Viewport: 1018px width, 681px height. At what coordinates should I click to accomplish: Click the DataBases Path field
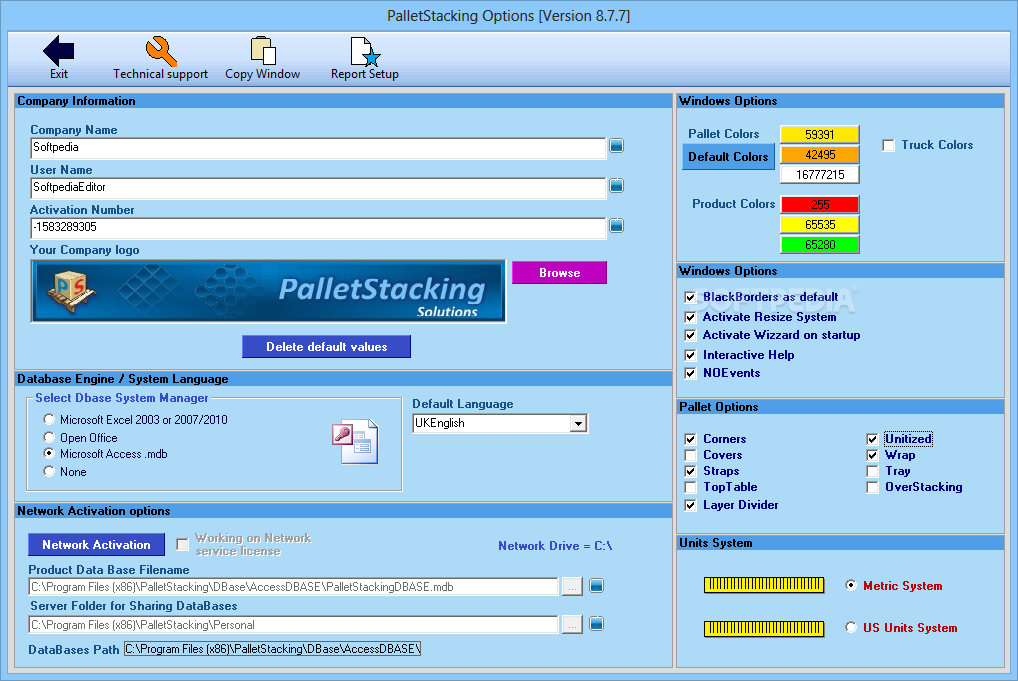pyautogui.click(x=273, y=649)
